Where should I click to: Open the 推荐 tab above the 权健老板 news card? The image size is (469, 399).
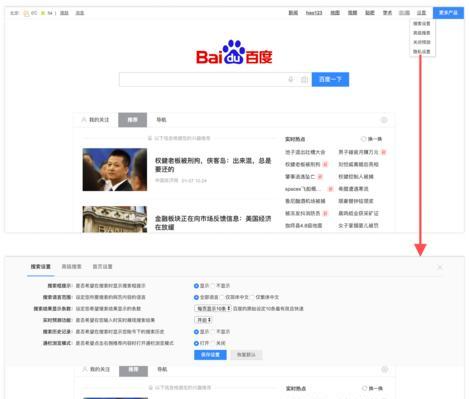(133, 120)
